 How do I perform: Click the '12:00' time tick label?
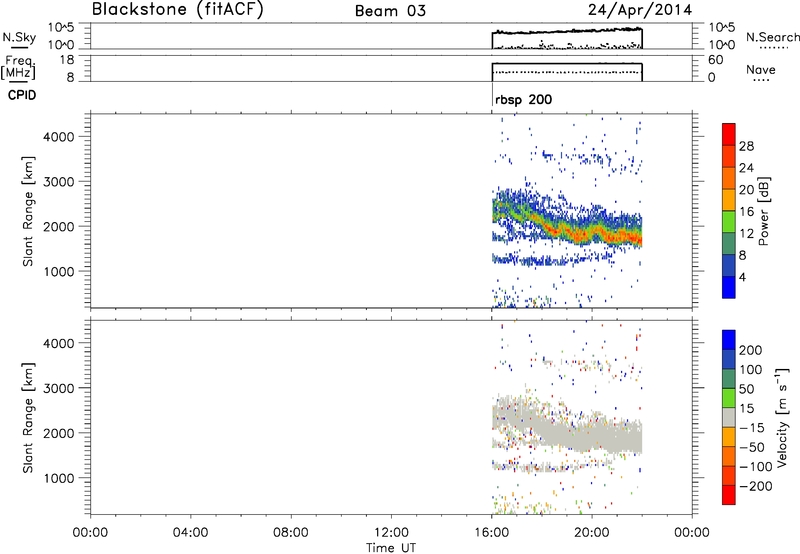pos(391,533)
